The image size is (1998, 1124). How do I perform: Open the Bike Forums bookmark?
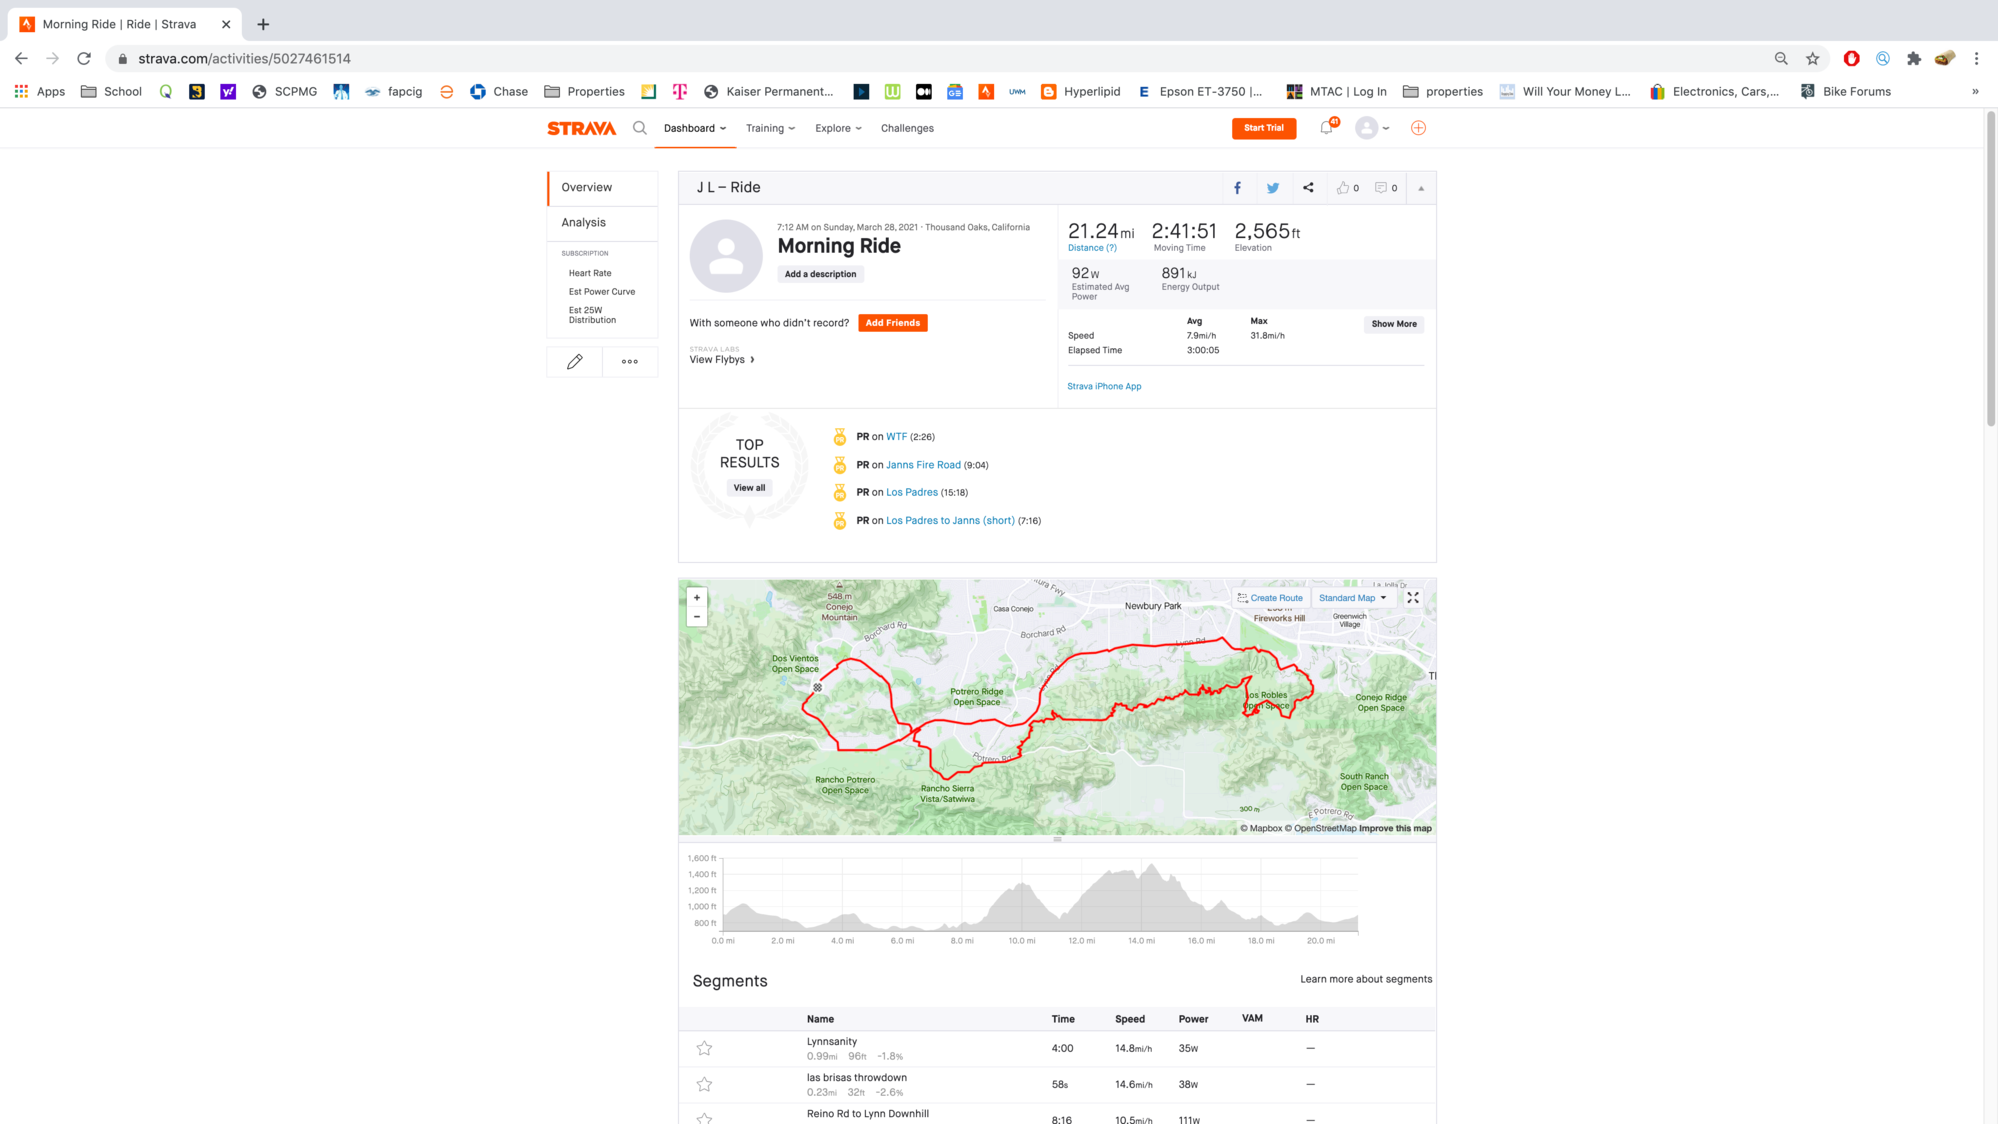coord(1846,91)
